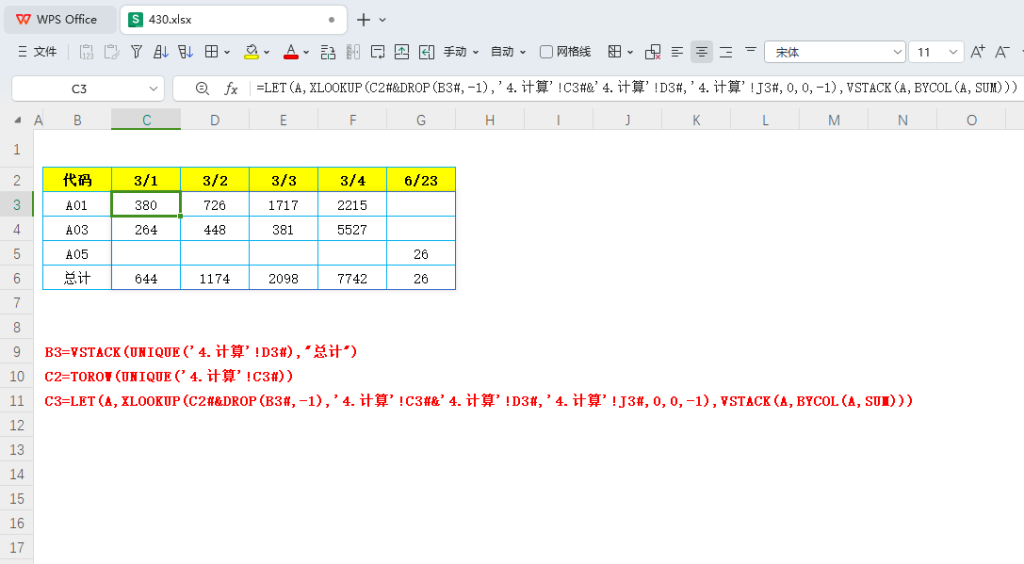Click the filter funnel icon
The height and width of the screenshot is (564, 1024).
click(136, 52)
